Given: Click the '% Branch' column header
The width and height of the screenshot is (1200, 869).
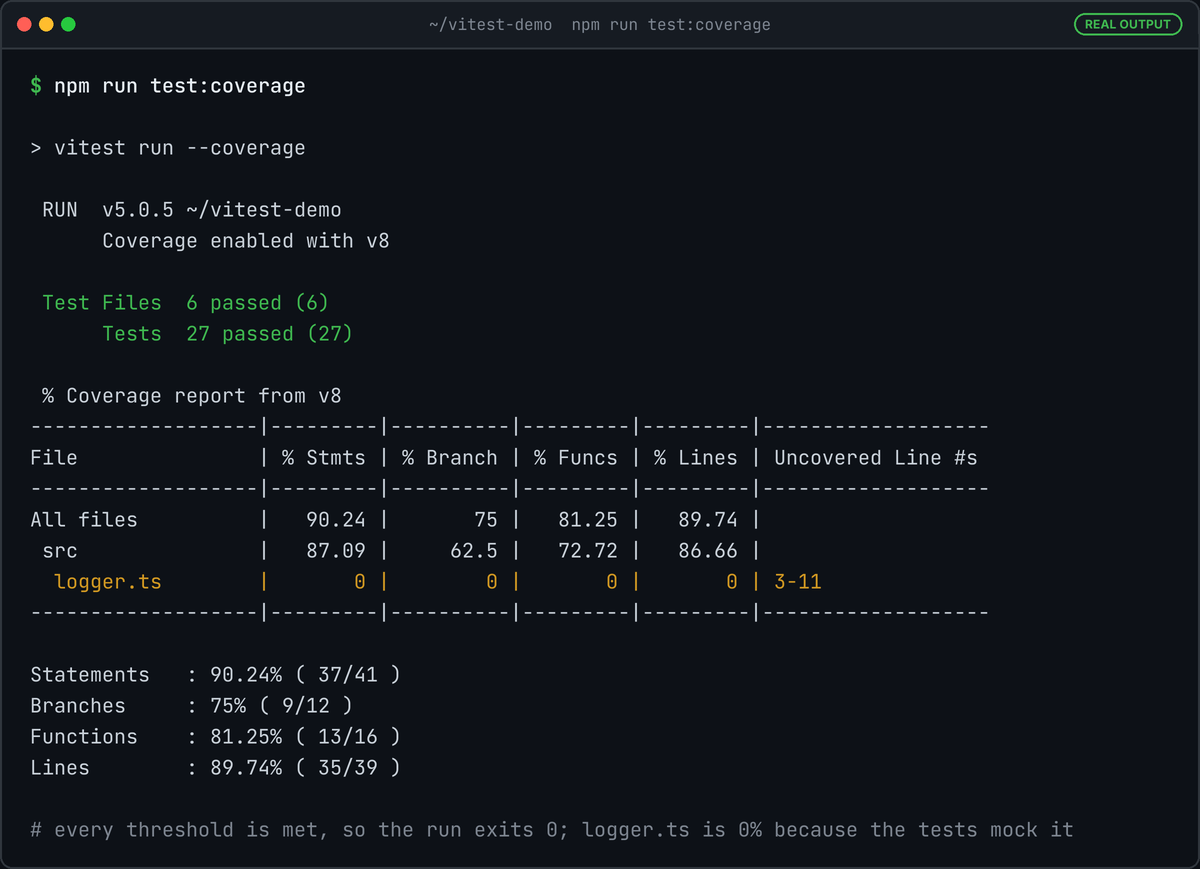Looking at the screenshot, I should point(449,458).
